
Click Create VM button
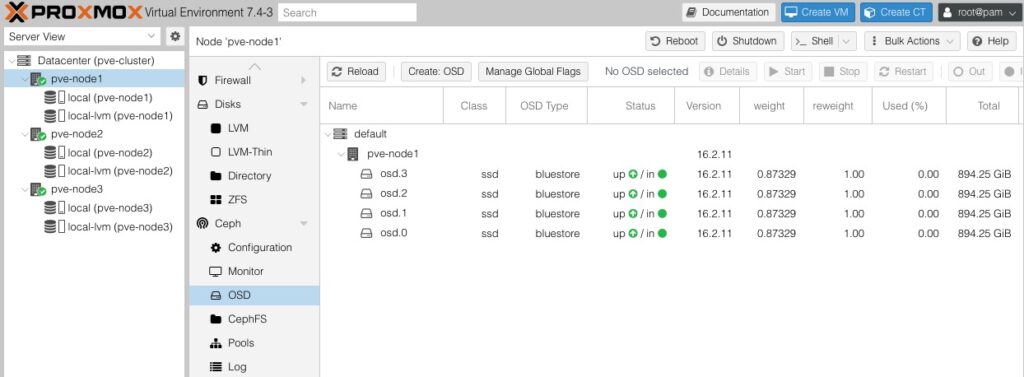tap(818, 12)
